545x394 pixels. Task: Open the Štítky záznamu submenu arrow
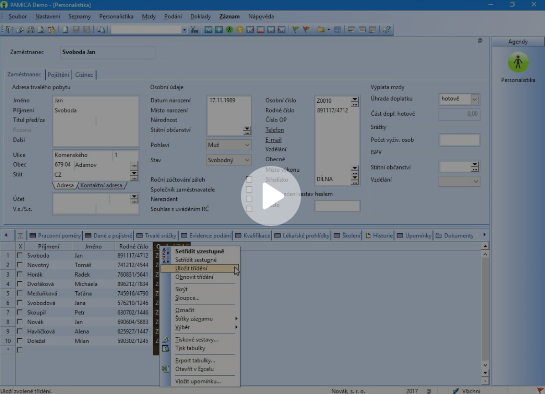tap(236, 319)
